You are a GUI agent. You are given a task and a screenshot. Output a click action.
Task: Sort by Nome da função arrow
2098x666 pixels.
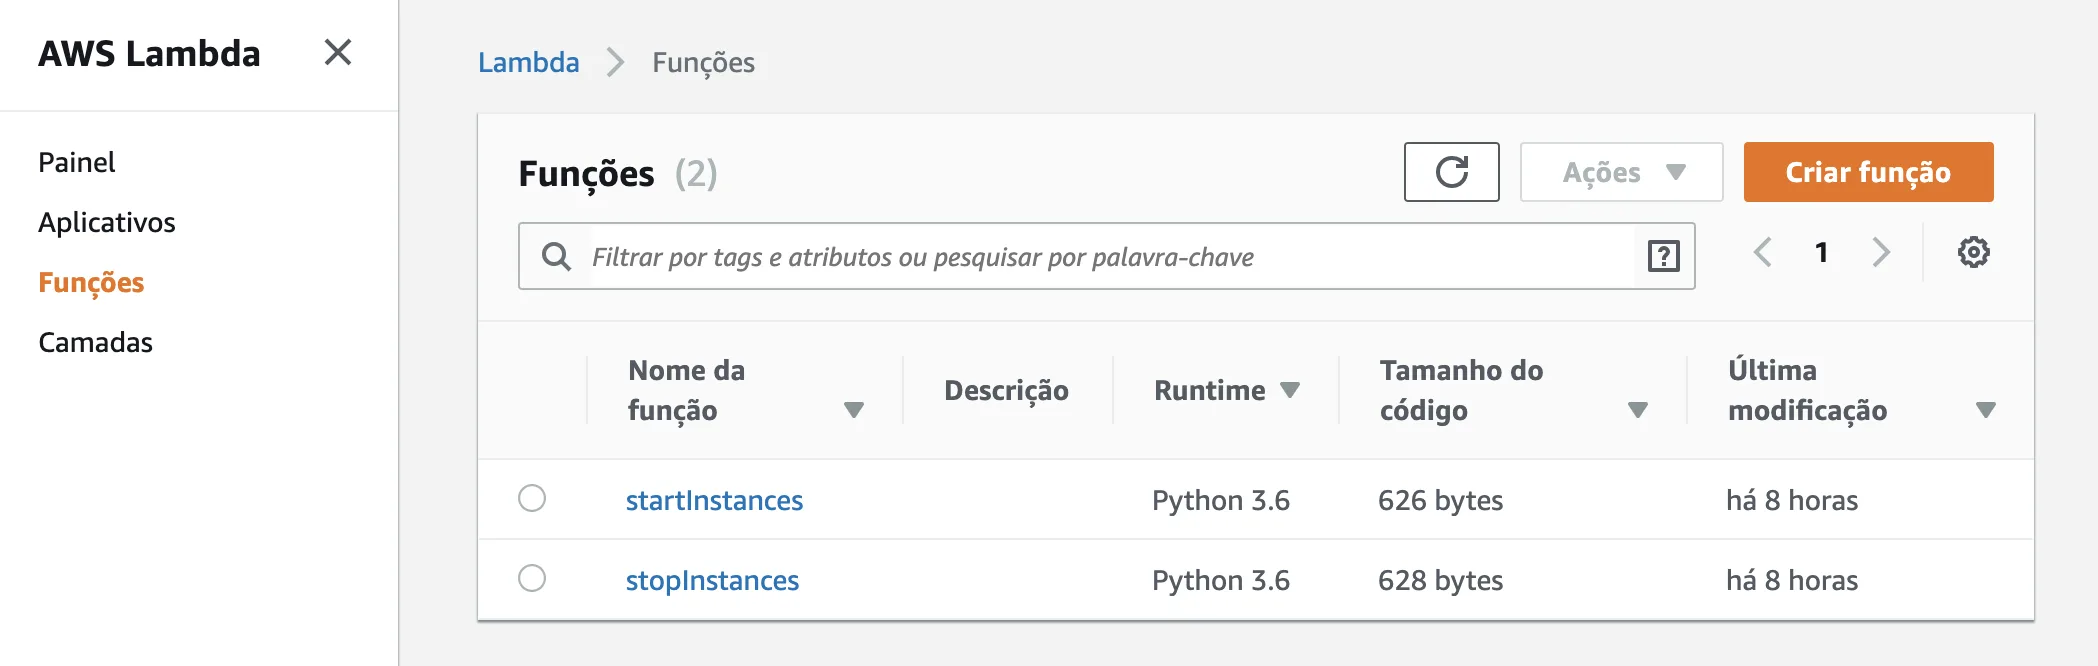853,410
